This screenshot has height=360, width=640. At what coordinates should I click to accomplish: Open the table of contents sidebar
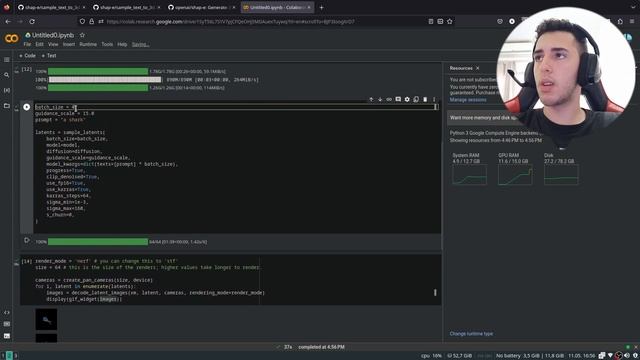(x=7, y=60)
